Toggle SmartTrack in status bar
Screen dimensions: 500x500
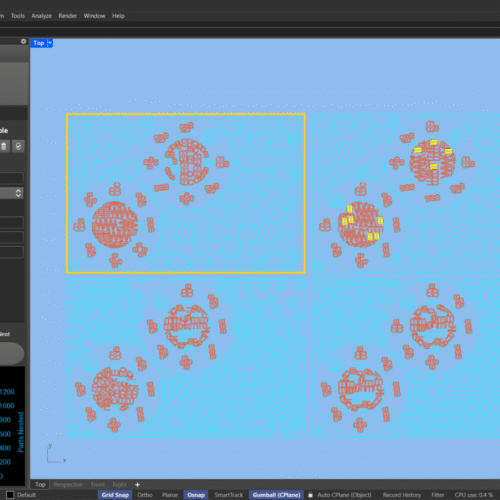click(x=229, y=495)
